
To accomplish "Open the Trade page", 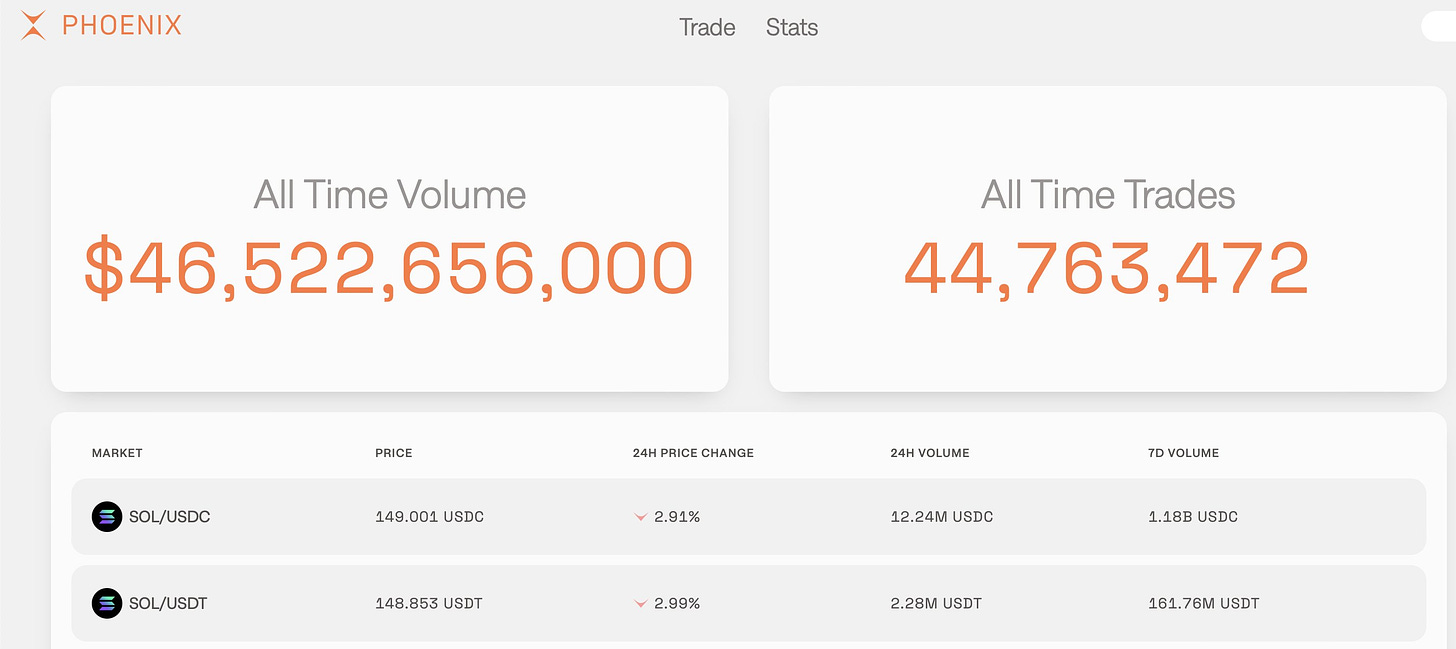I will pyautogui.click(x=707, y=28).
